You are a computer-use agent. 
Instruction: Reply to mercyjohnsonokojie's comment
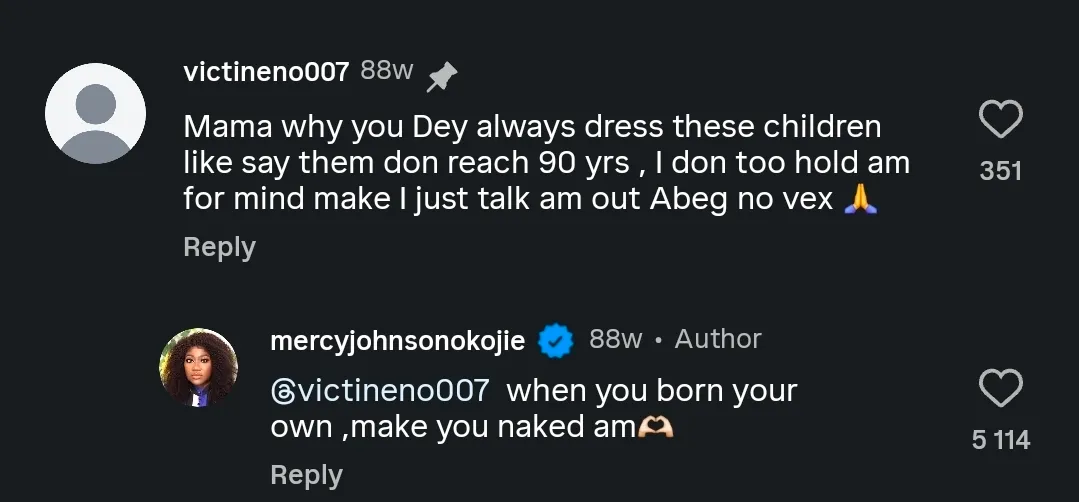pos(306,475)
